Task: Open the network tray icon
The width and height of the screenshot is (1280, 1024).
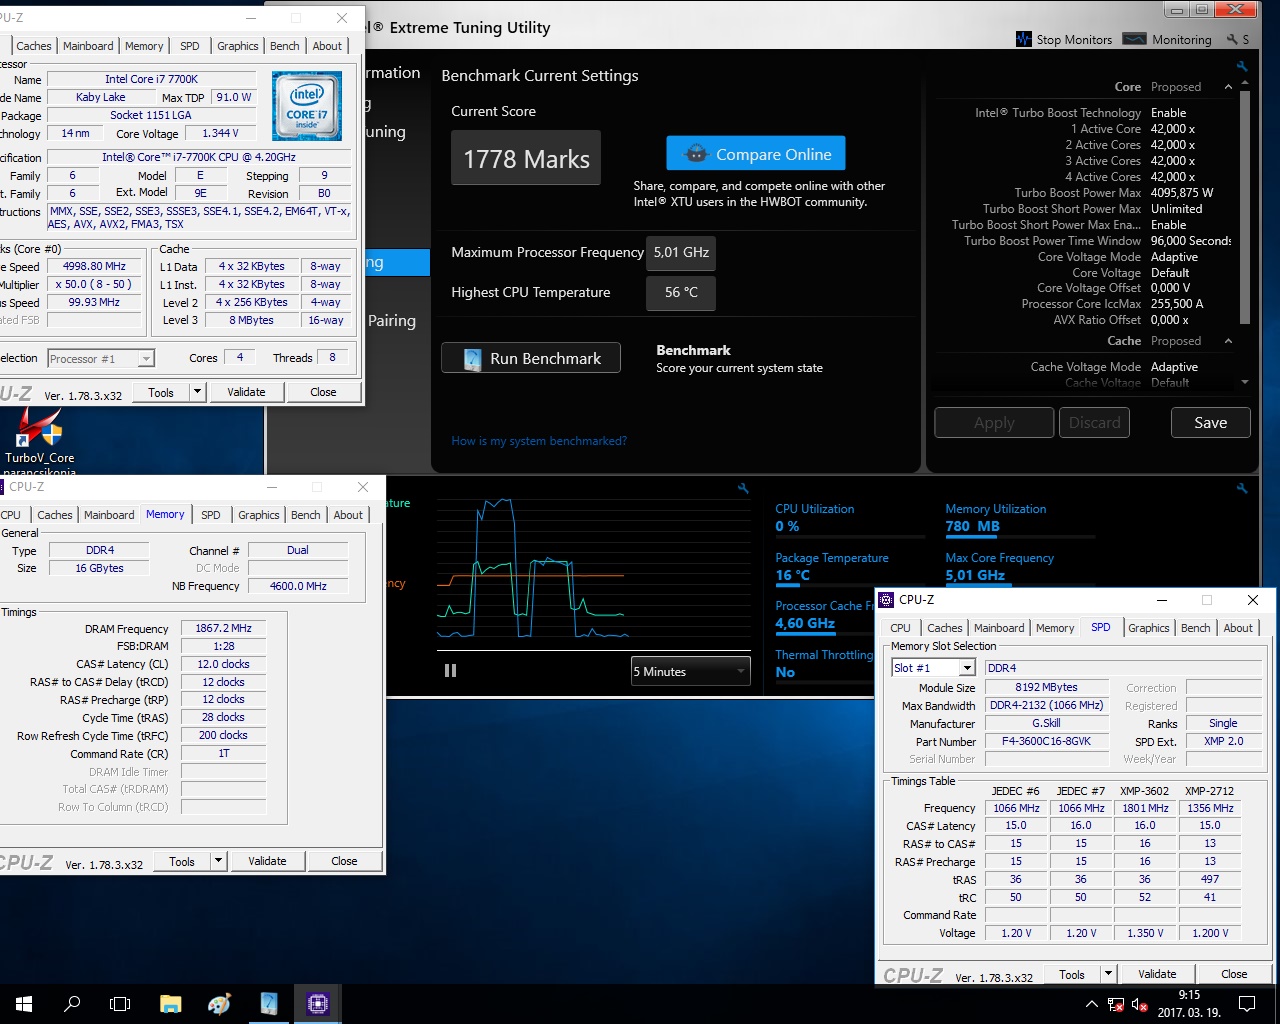Action: (1115, 1004)
